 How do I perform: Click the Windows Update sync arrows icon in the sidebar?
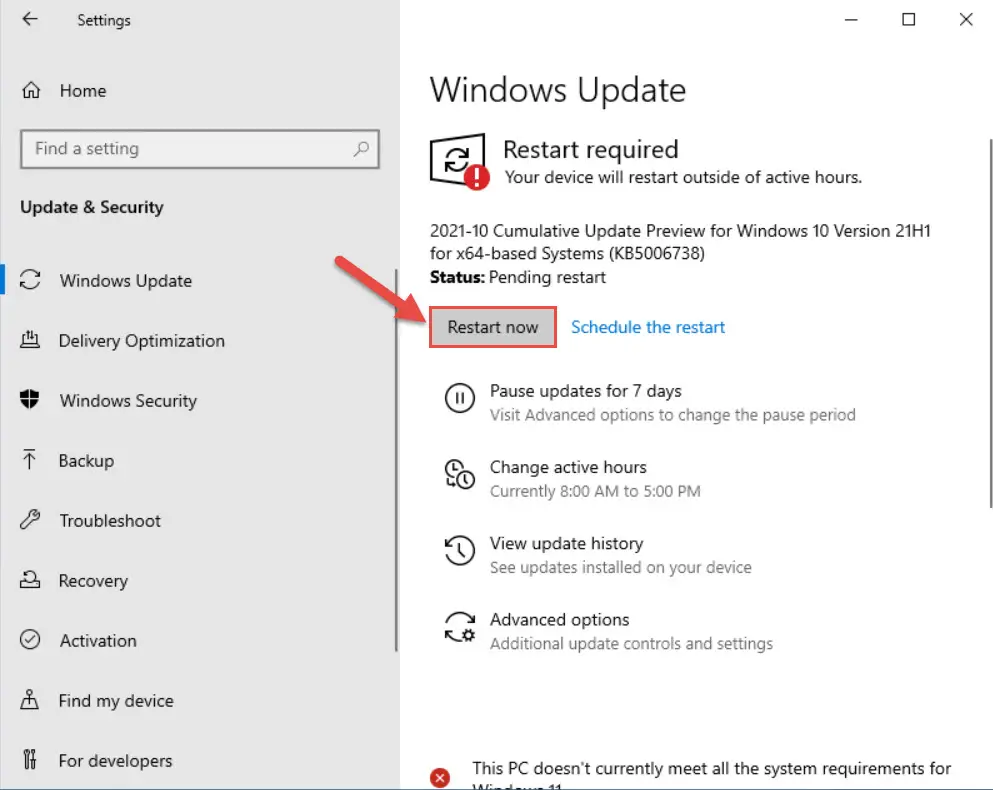point(30,280)
